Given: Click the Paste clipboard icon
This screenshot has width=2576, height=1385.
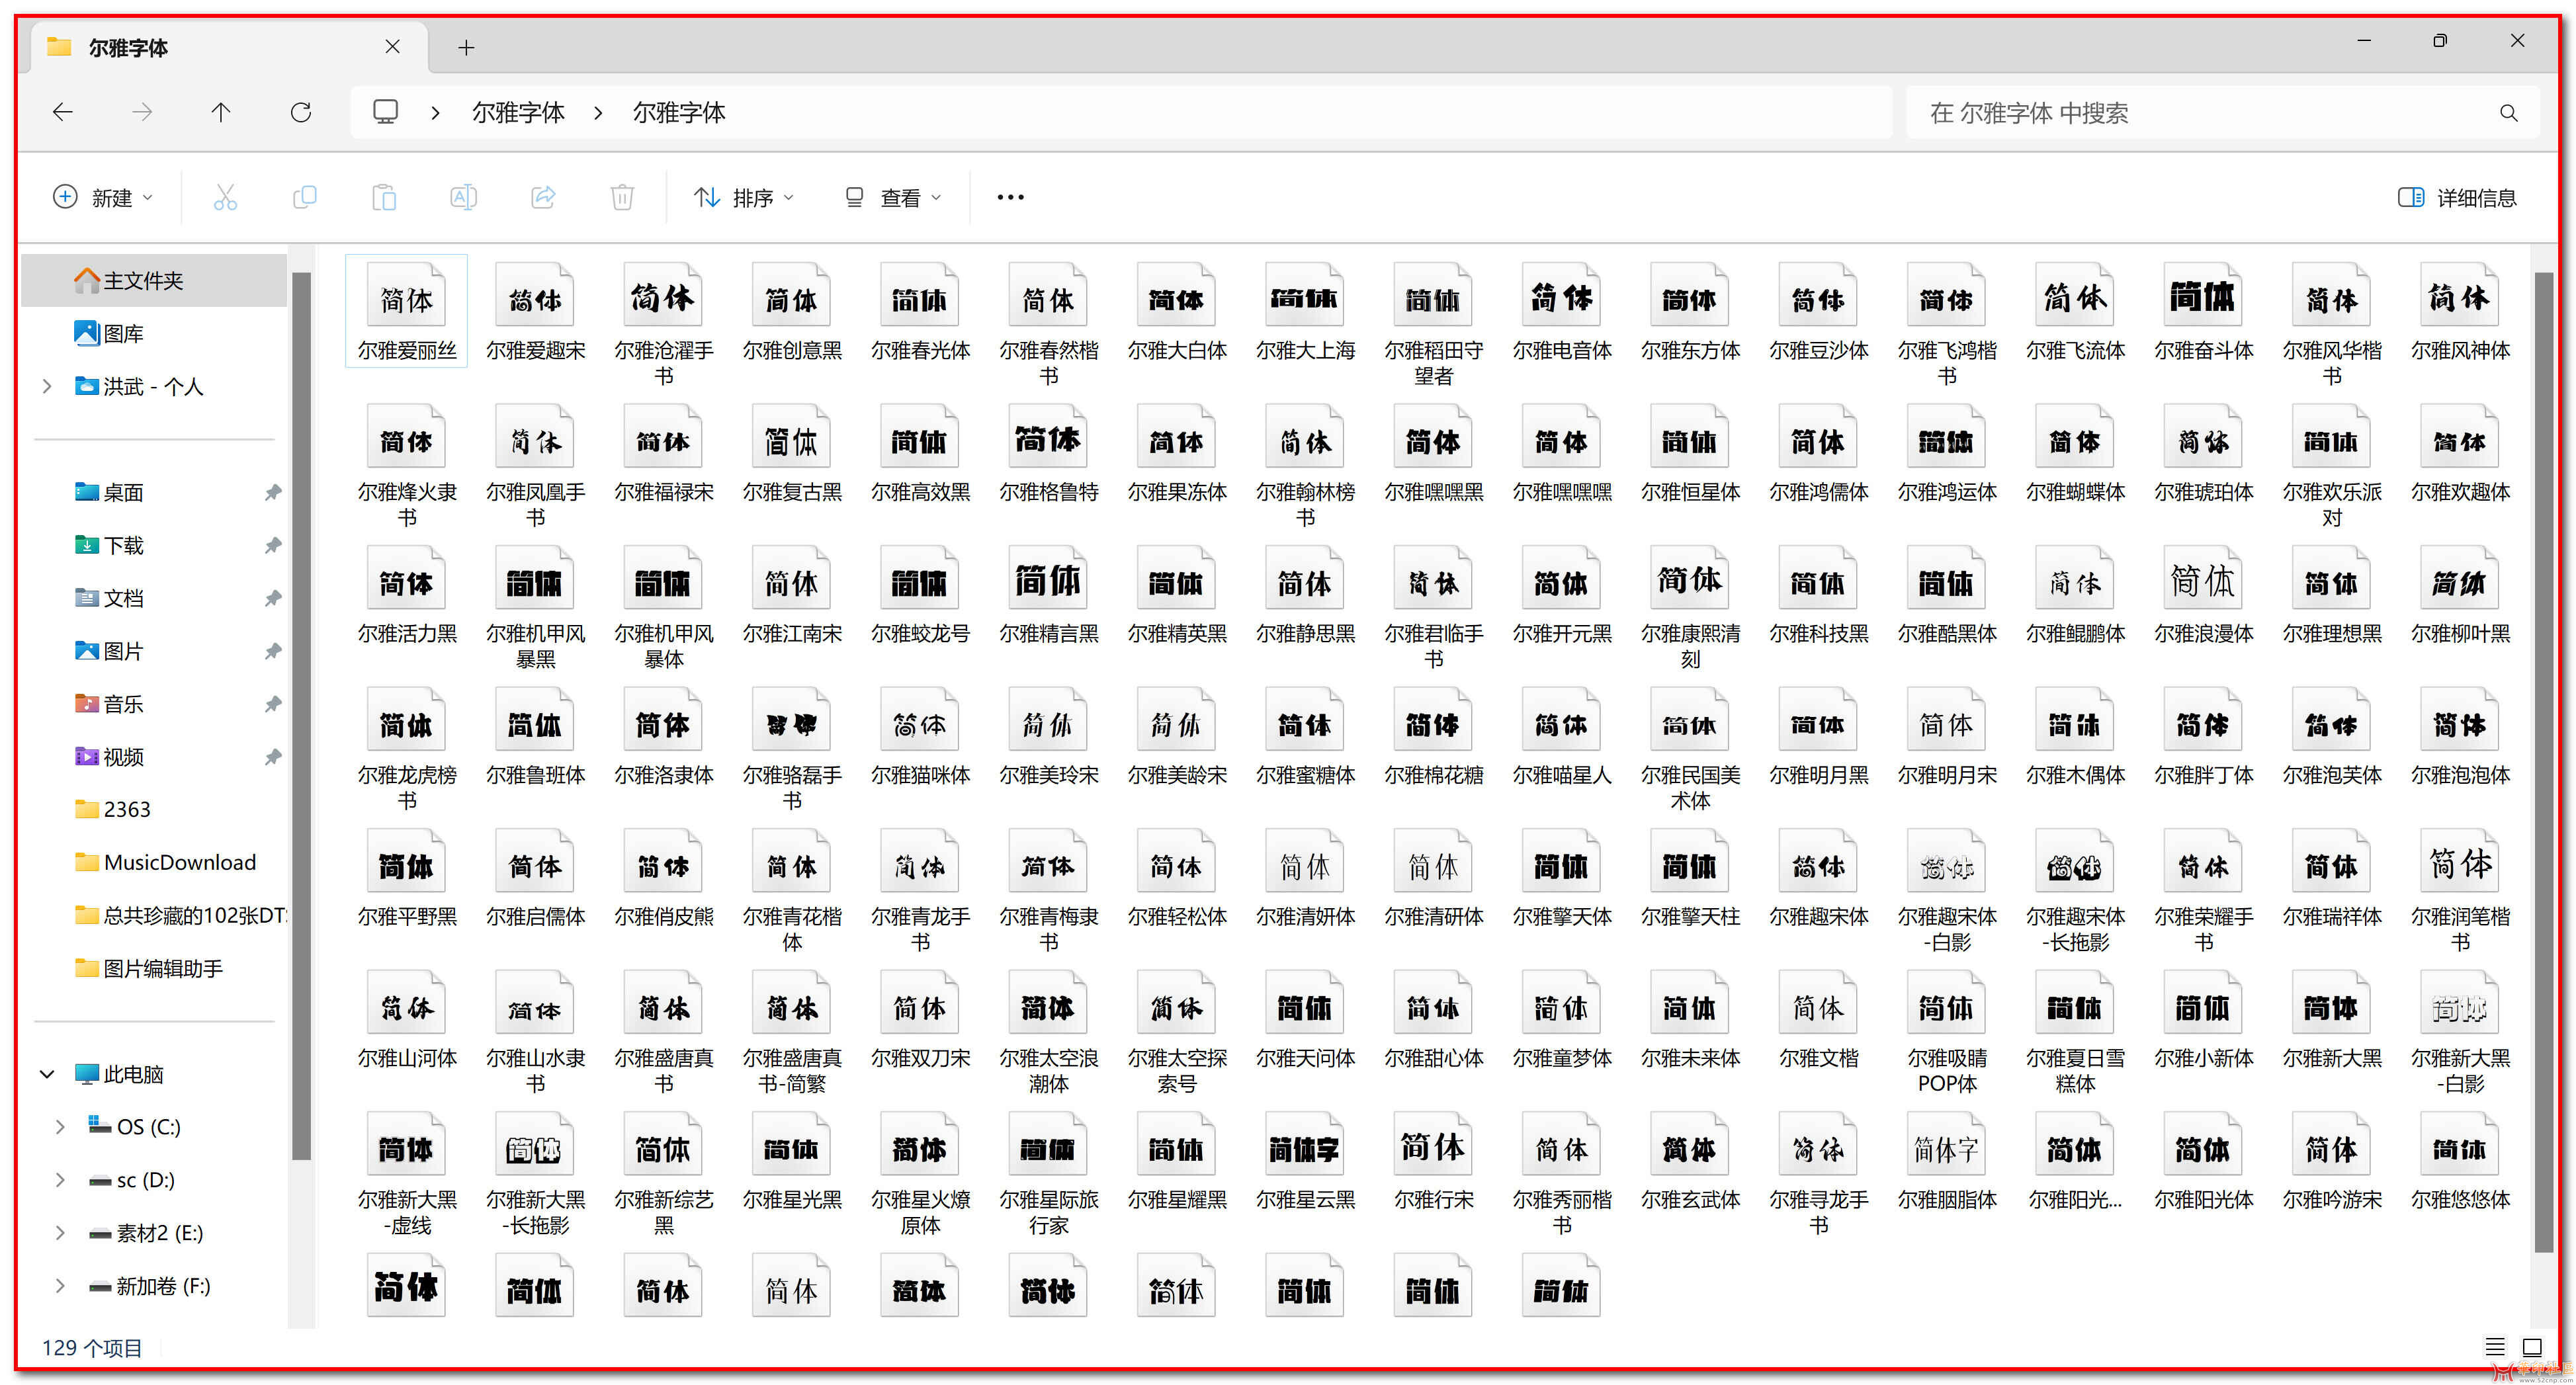Looking at the screenshot, I should [x=384, y=197].
